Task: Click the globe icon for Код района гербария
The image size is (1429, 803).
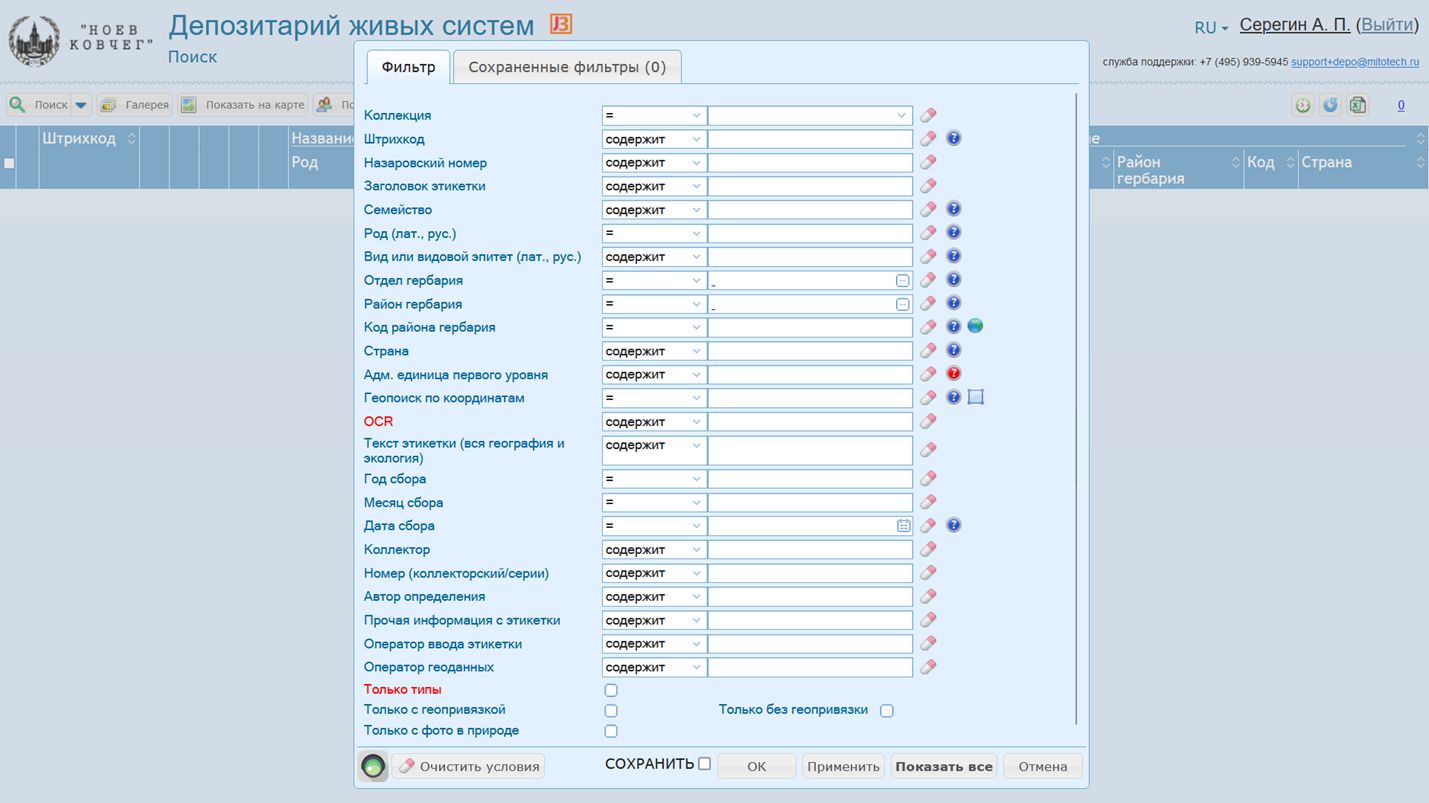Action: point(975,326)
